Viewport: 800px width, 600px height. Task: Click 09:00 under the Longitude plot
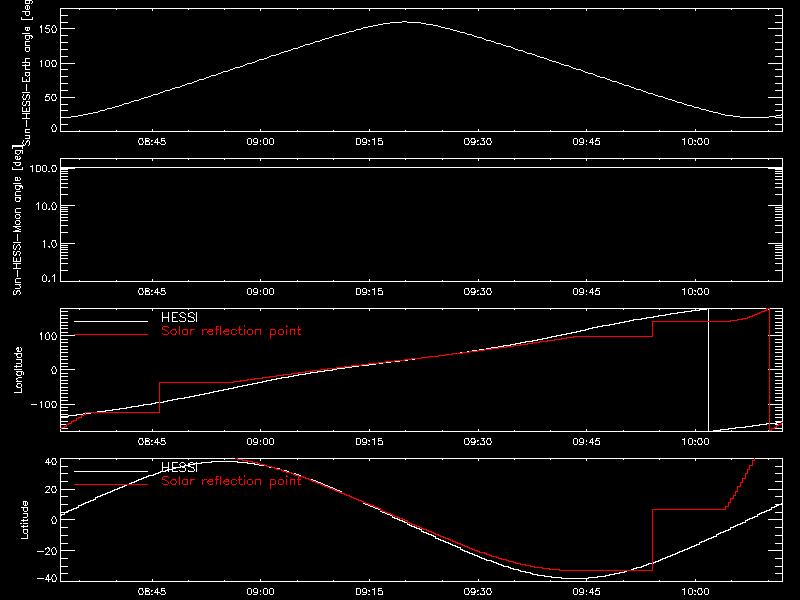coord(260,442)
